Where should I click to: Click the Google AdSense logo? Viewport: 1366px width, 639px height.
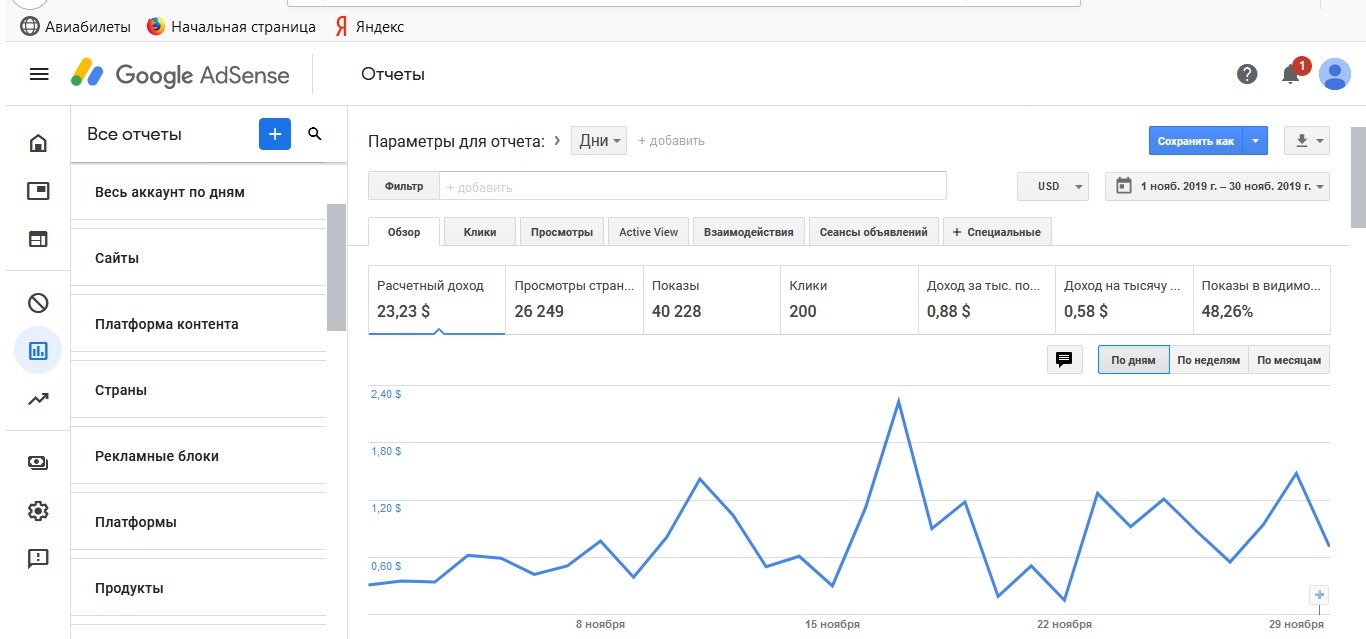pos(180,74)
